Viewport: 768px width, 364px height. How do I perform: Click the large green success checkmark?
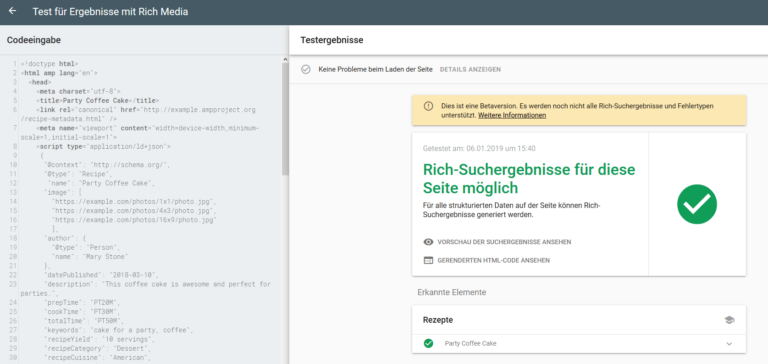697,205
